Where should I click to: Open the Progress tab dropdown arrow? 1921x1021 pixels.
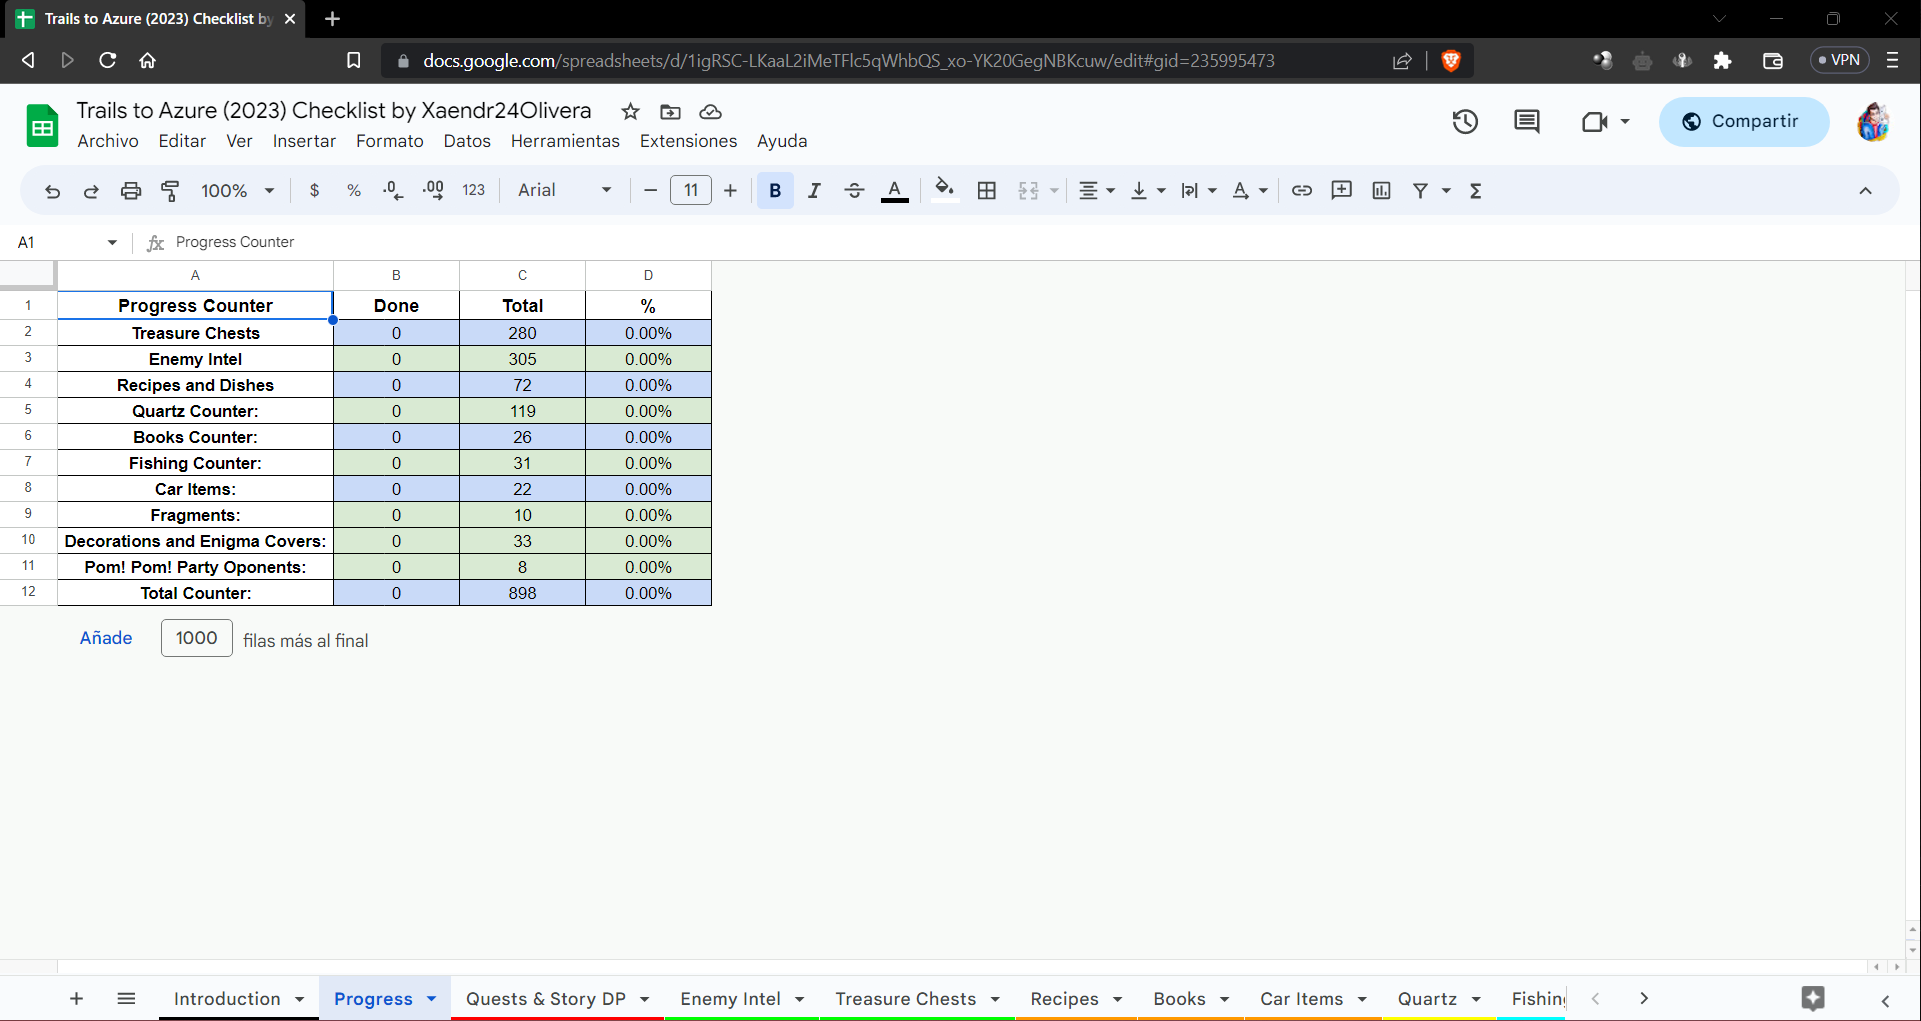click(x=432, y=999)
